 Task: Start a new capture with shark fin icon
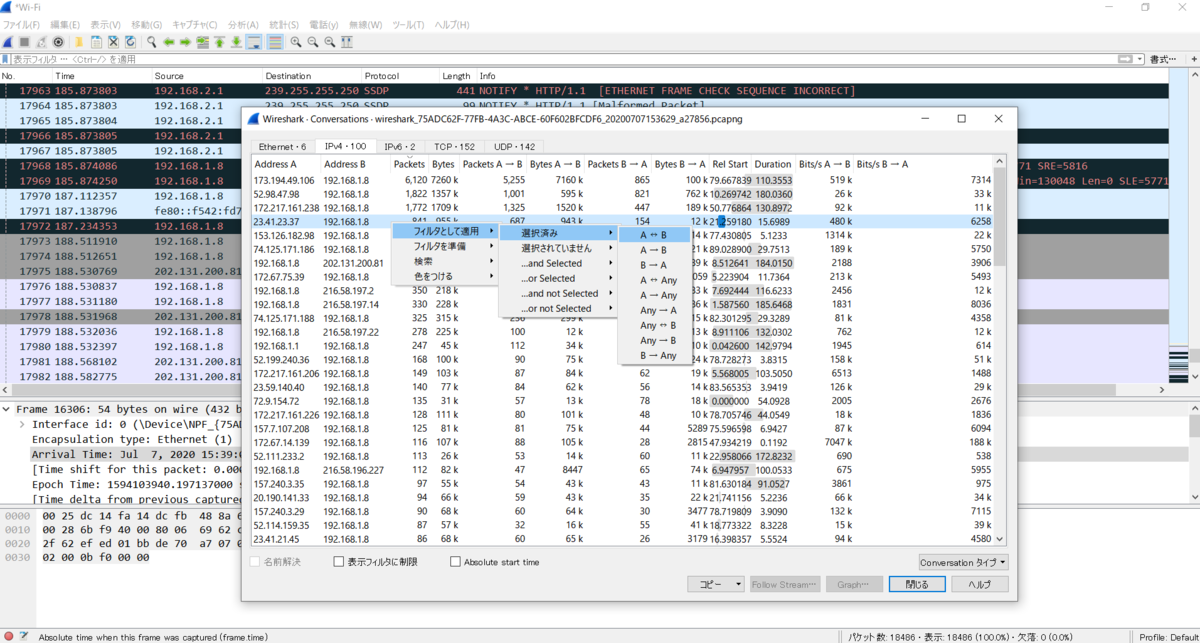[8, 42]
